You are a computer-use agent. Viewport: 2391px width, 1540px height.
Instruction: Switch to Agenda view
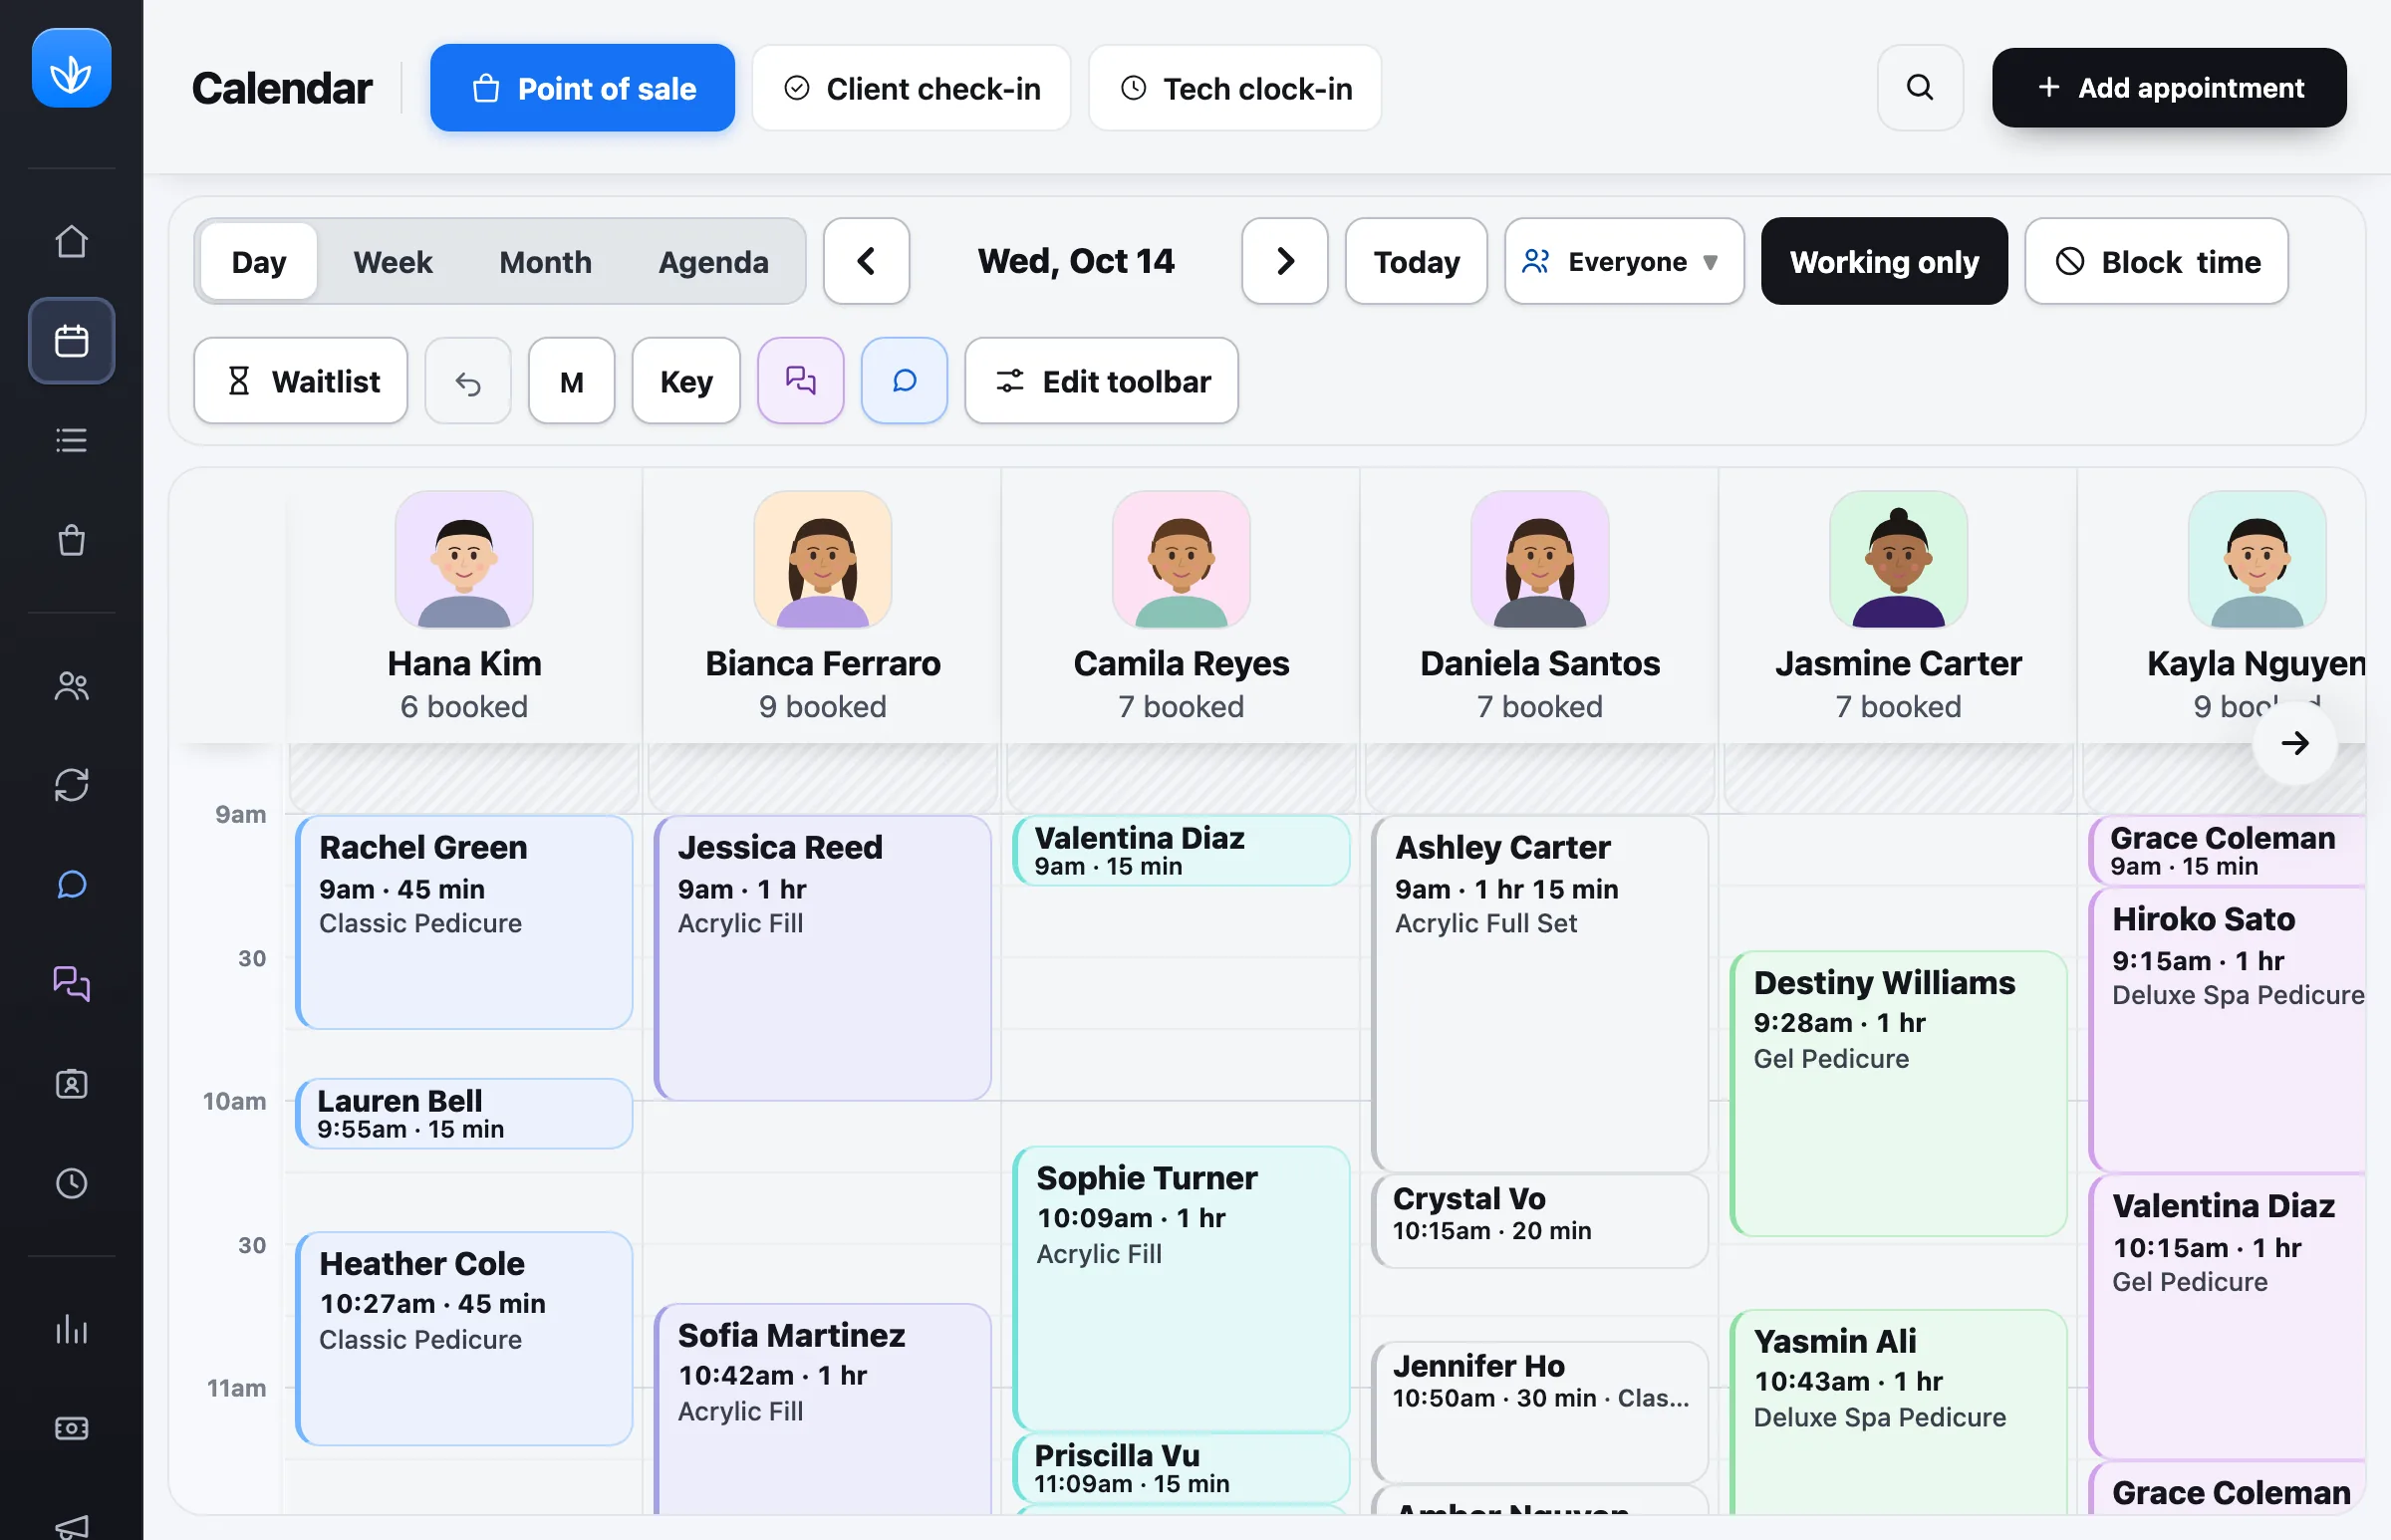[x=713, y=262]
